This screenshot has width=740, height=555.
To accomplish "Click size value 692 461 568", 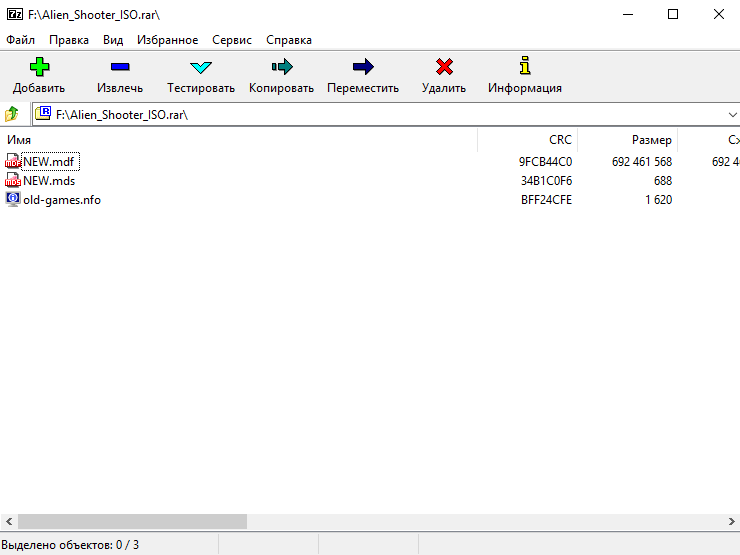I will 642,162.
